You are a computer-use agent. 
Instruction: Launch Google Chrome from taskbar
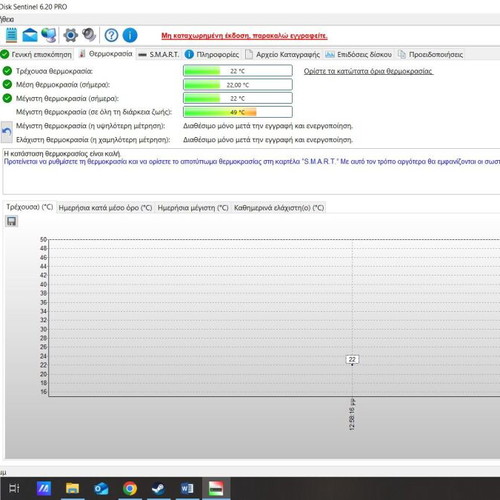[130, 489]
